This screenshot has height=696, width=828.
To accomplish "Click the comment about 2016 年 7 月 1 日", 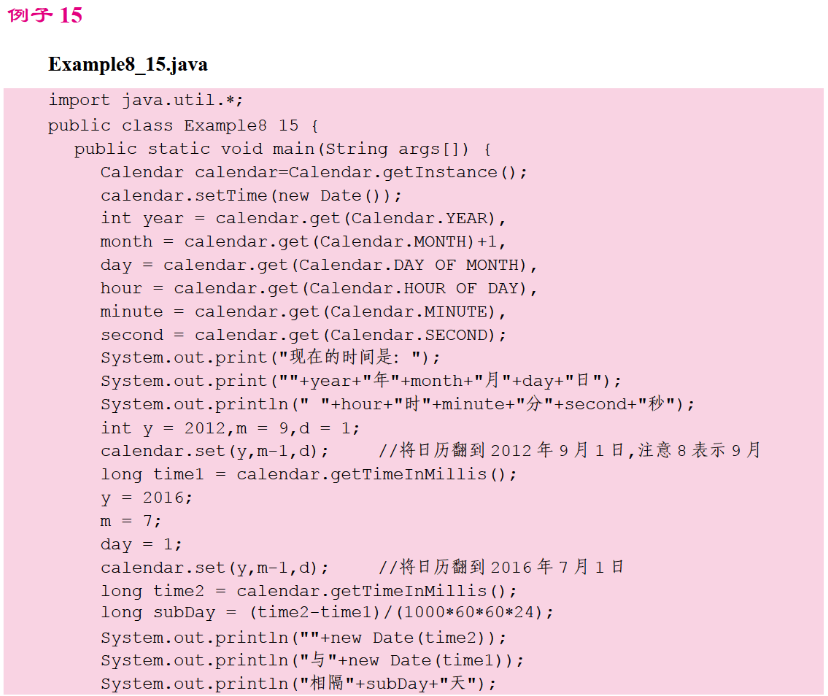I will click(498, 567).
